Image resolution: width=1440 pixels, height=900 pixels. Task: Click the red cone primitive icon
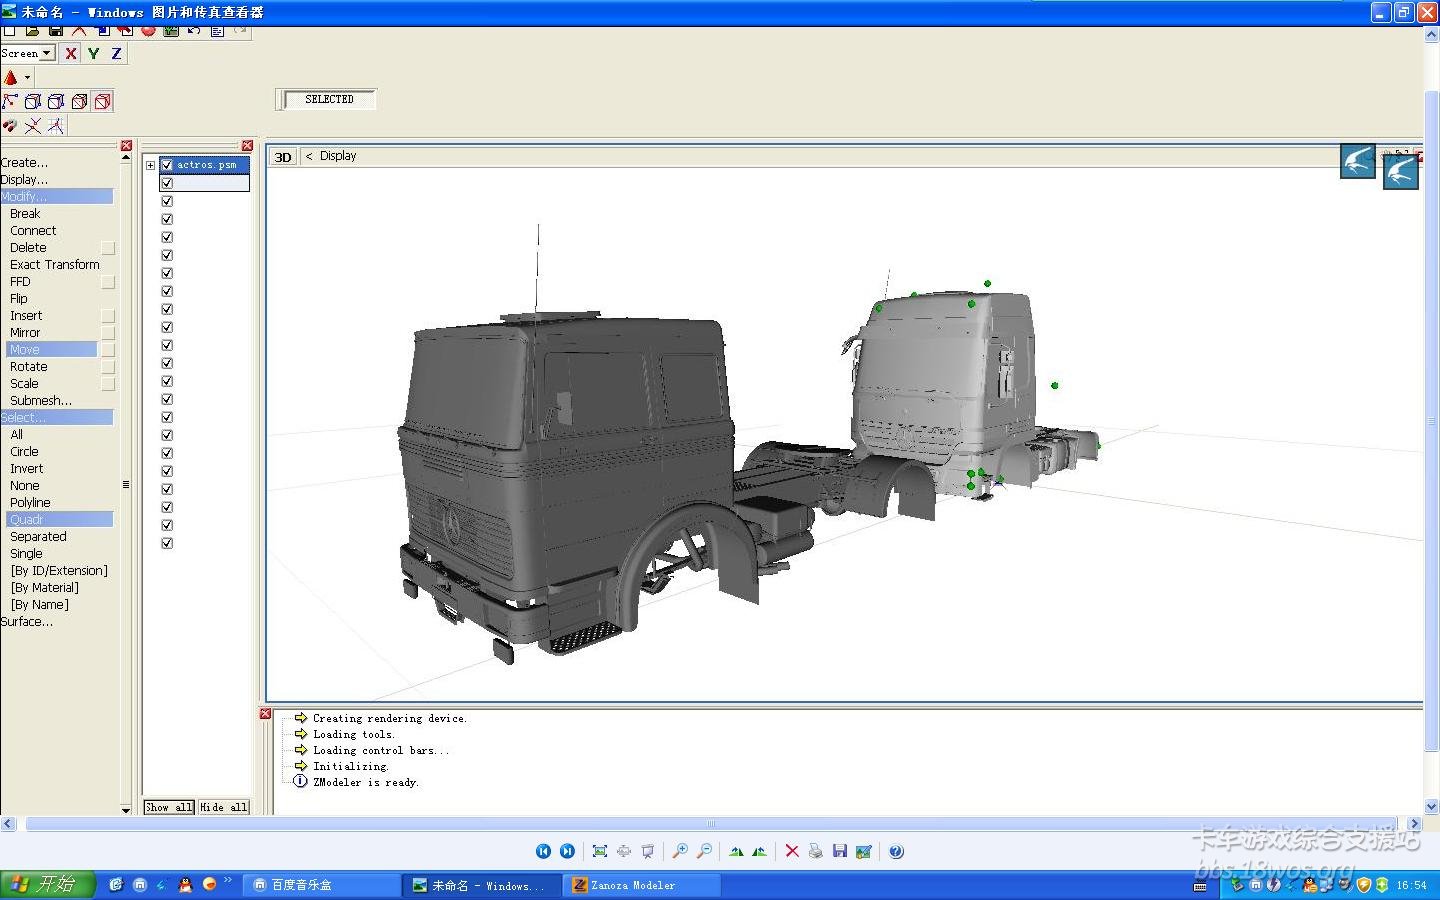coord(11,78)
